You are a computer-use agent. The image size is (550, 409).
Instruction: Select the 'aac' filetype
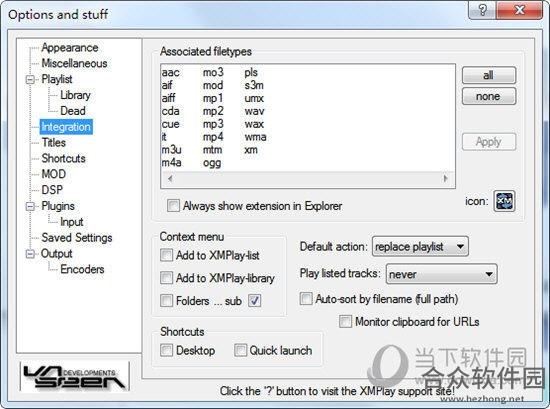pyautogui.click(x=170, y=72)
